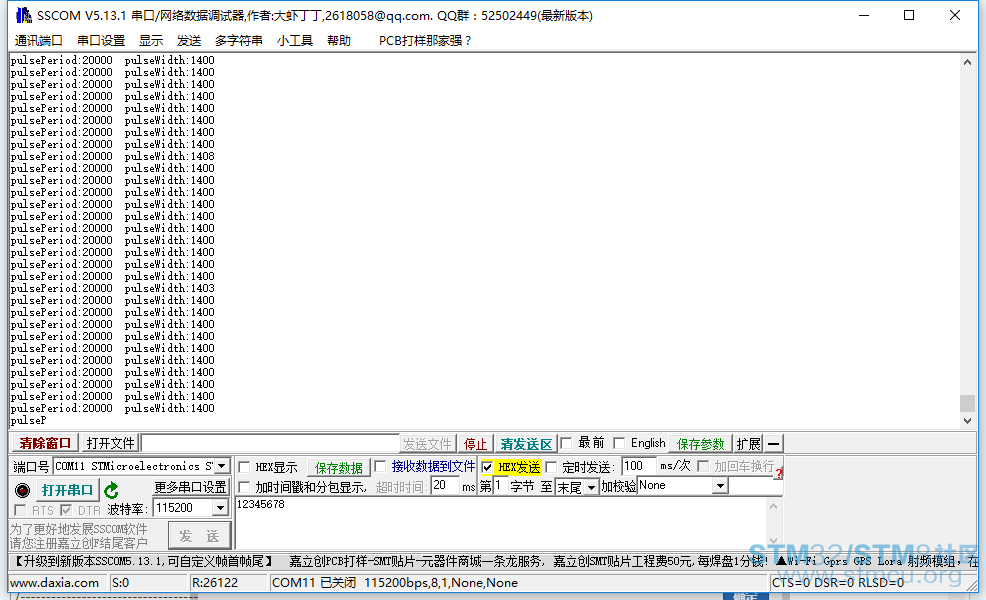The height and width of the screenshot is (600, 986).
Task: Click the 清除窗口 clear window button
Action: tap(42, 443)
